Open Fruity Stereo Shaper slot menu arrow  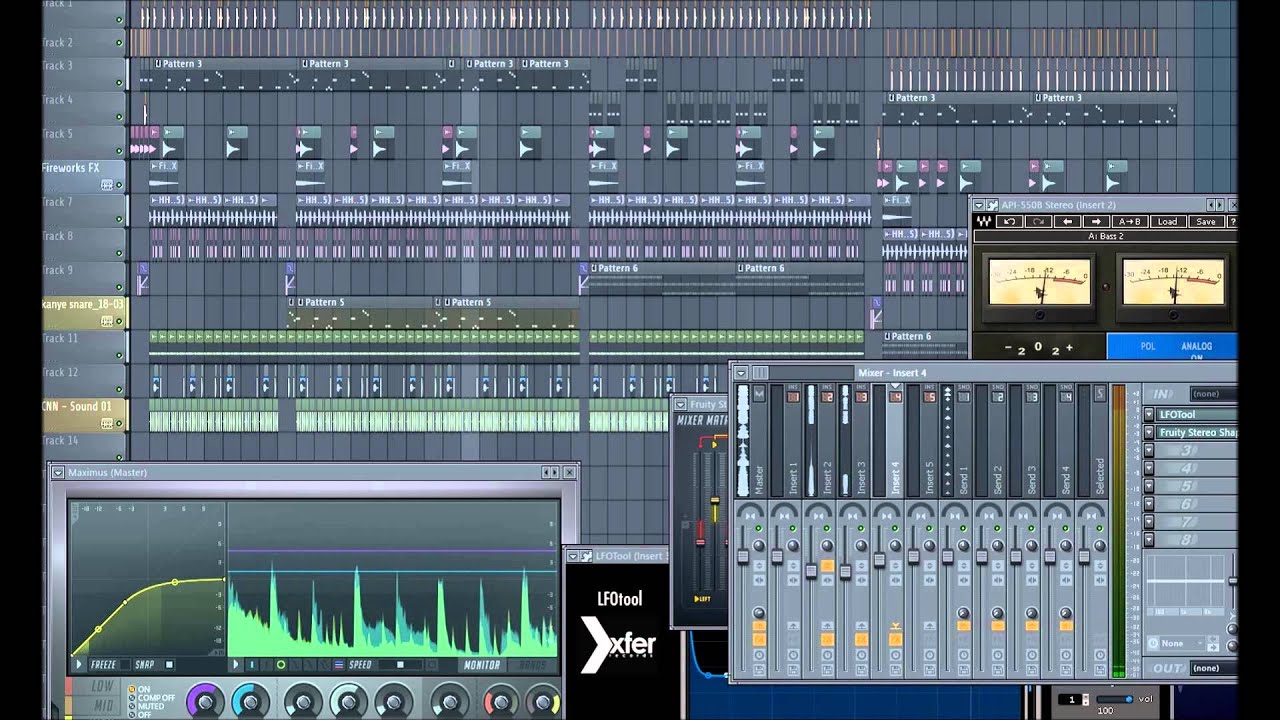(1149, 432)
